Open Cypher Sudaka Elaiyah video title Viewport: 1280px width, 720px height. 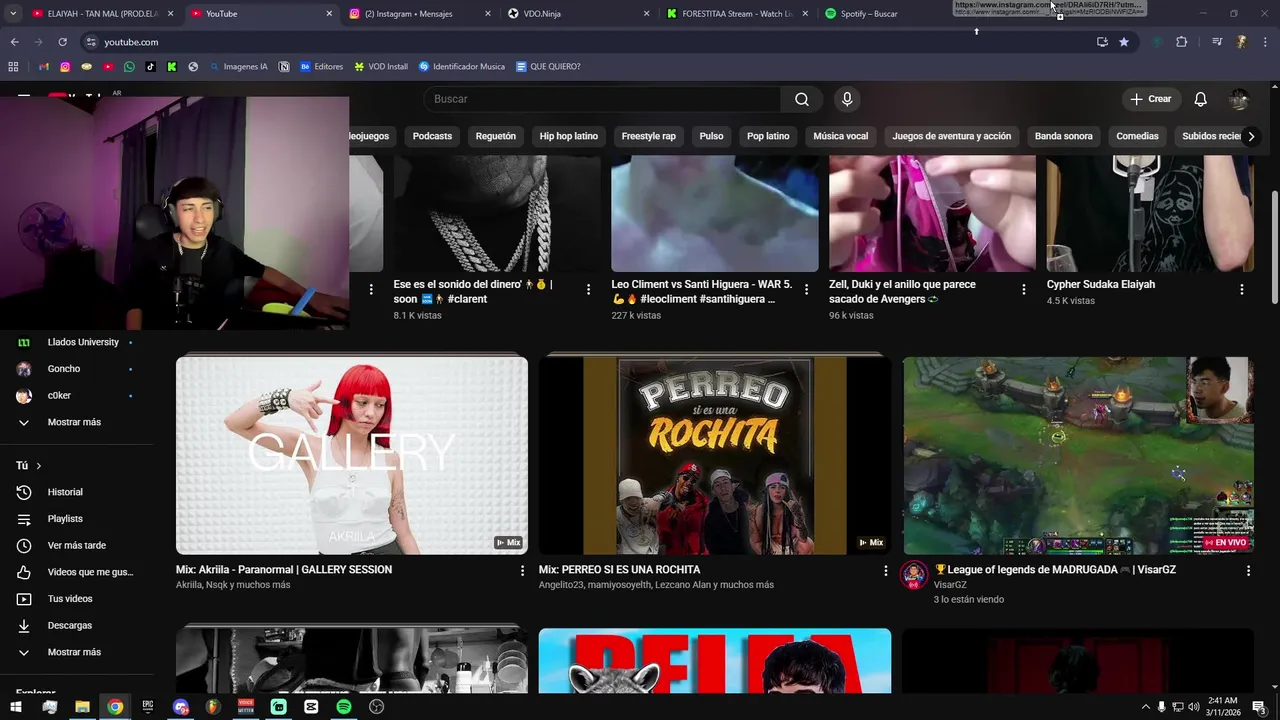click(x=1100, y=284)
